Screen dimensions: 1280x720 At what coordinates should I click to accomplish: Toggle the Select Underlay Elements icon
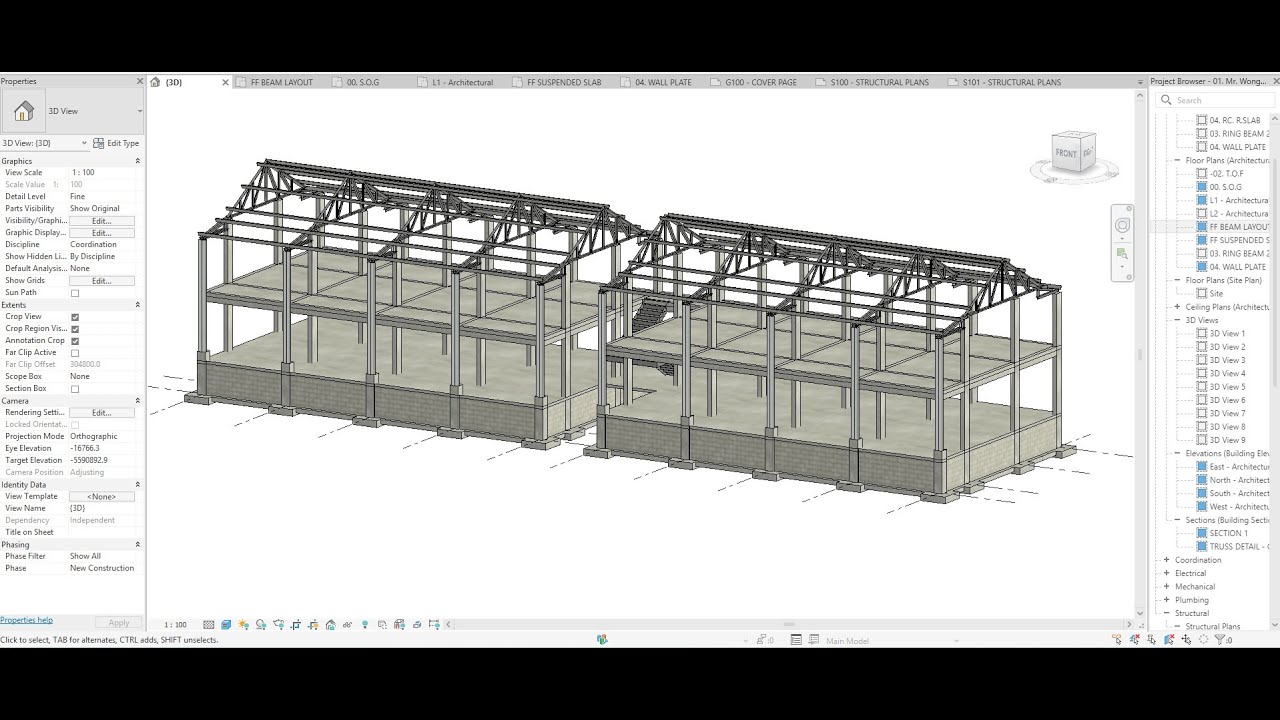pyautogui.click(x=1135, y=640)
